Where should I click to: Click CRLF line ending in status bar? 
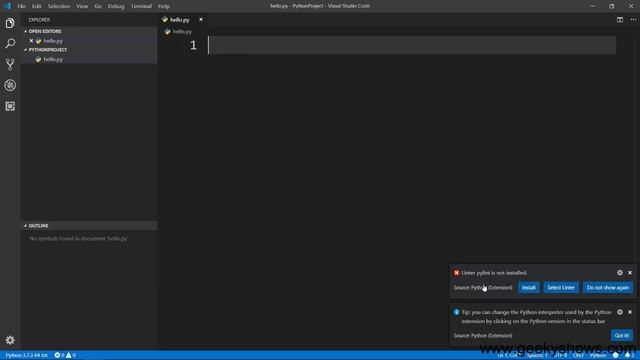(578, 355)
